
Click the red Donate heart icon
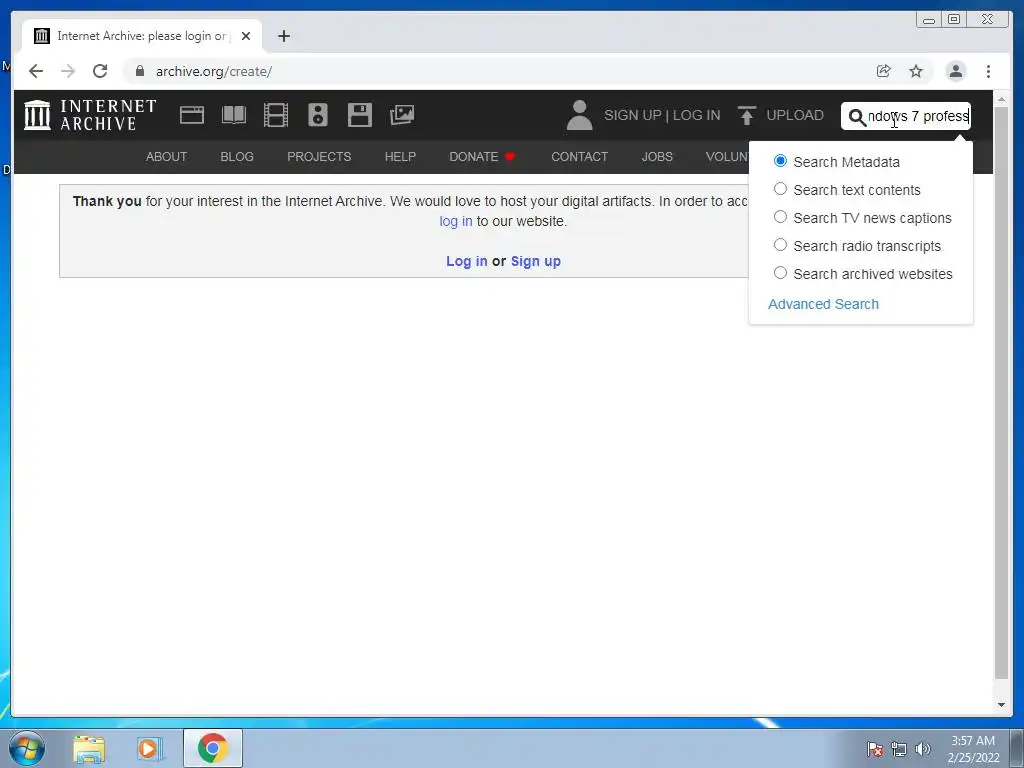[510, 157]
